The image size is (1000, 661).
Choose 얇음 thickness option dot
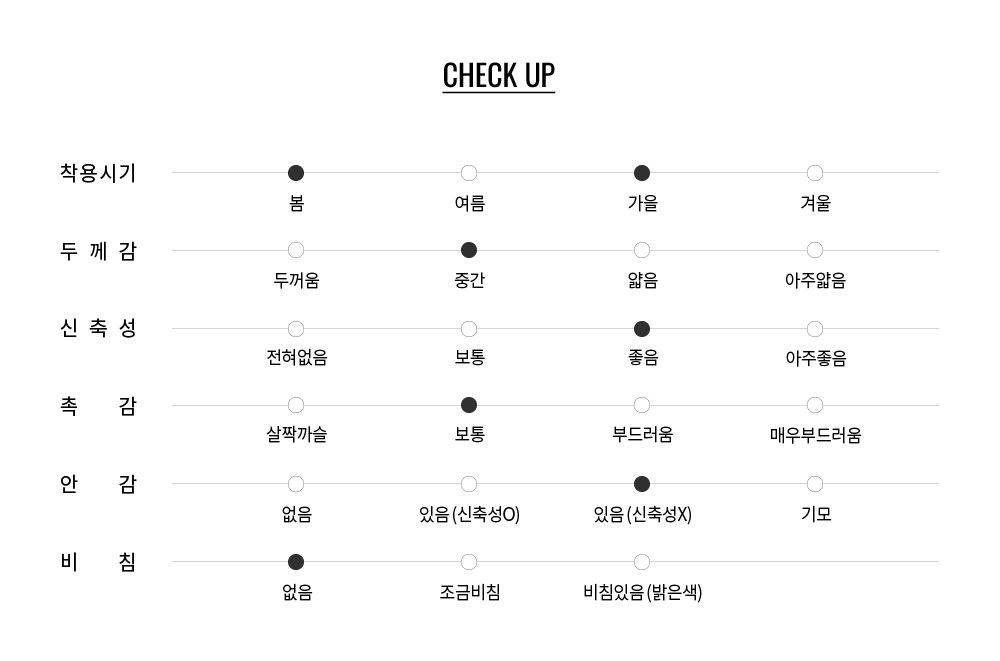642,250
